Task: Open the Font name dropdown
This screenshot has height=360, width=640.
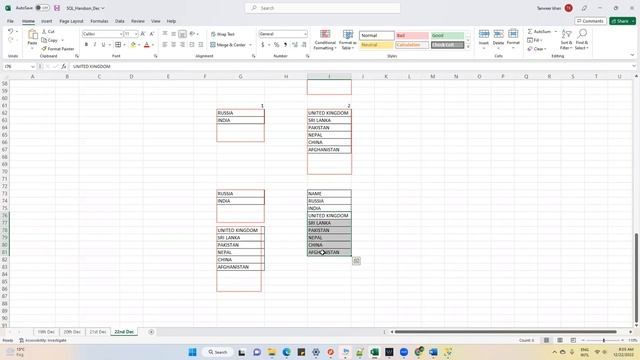Action: (121, 34)
